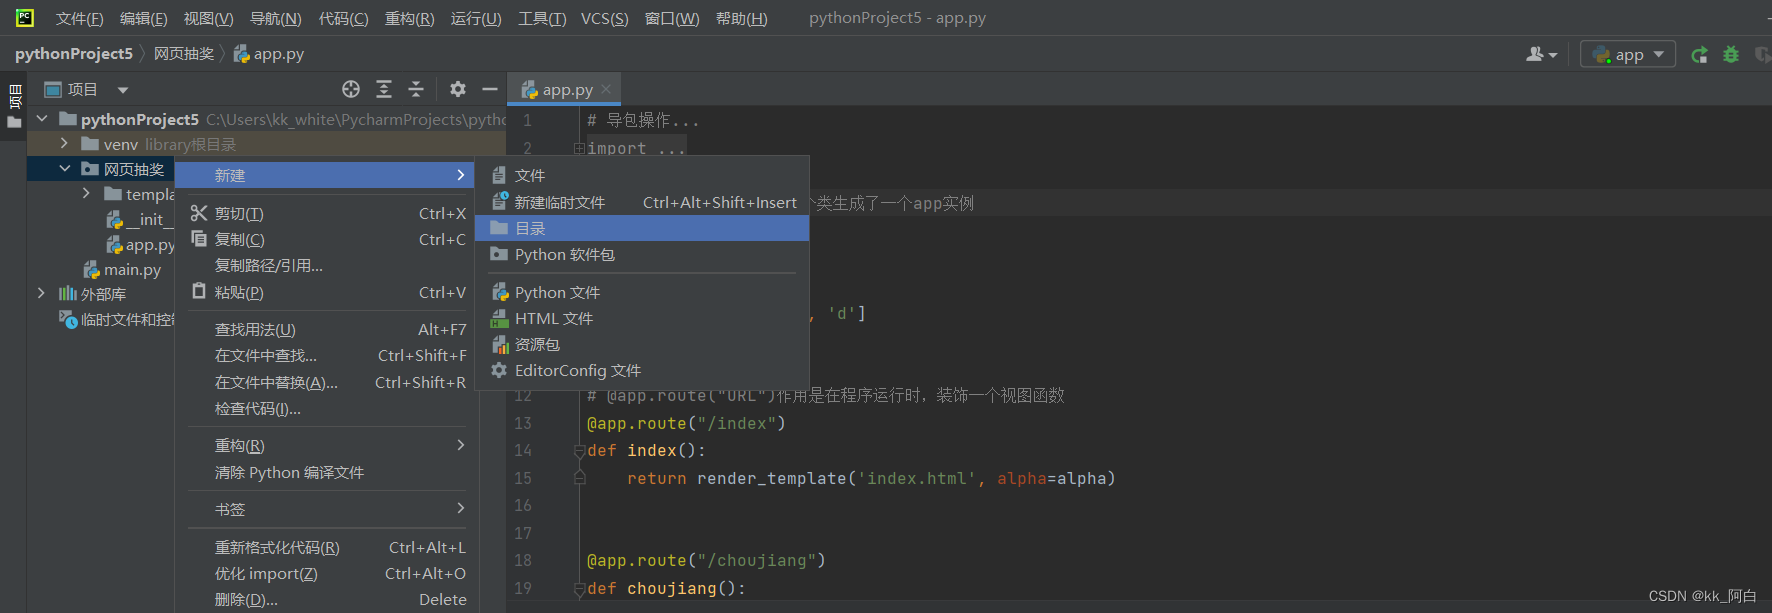Screen dimensions: 1772x613
Task: Choose 删除(D)... in context menu
Action: [x=326, y=600]
